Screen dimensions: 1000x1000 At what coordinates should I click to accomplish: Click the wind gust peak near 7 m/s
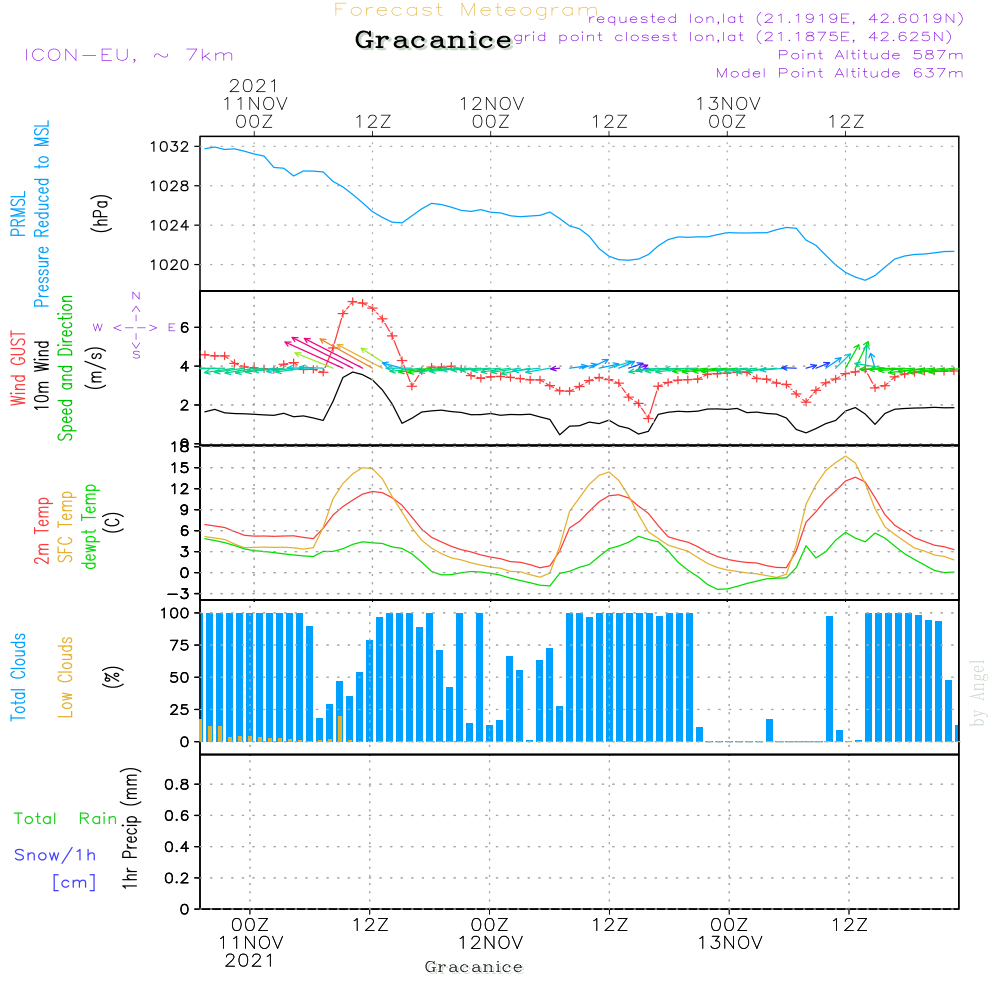pyautogui.click(x=353, y=301)
